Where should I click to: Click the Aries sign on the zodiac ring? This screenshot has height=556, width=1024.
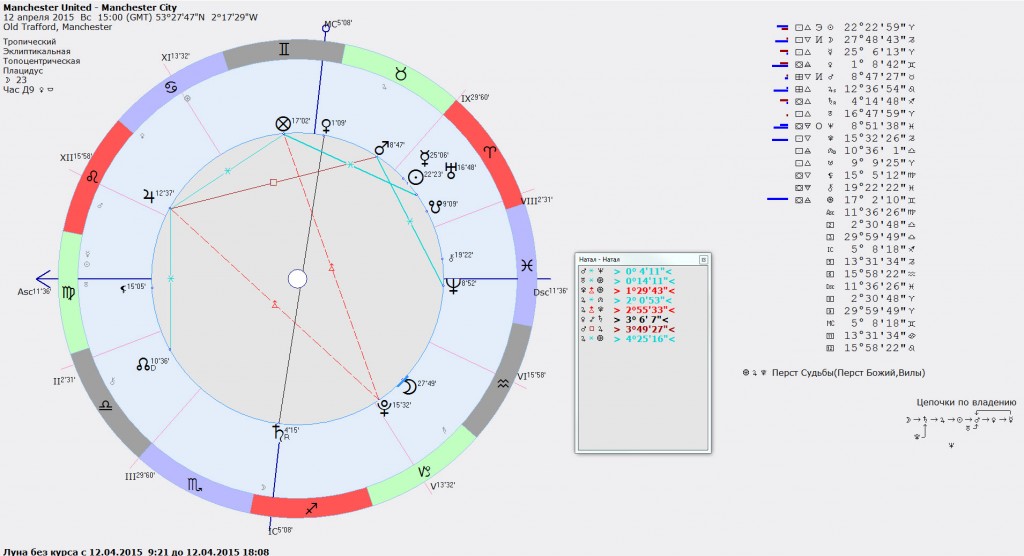(x=489, y=152)
